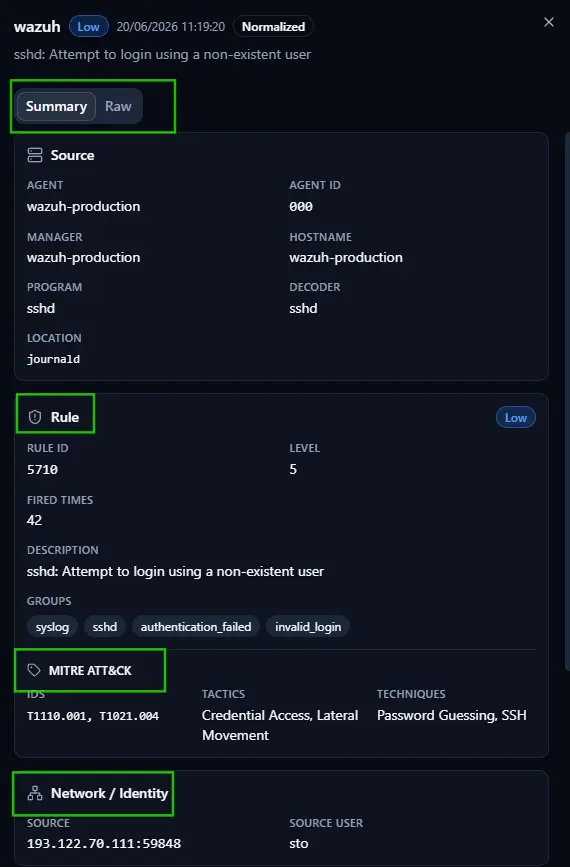Image resolution: width=570 pixels, height=867 pixels.
Task: Click the MITRE ATT&CK tag icon
Action: click(x=34, y=670)
